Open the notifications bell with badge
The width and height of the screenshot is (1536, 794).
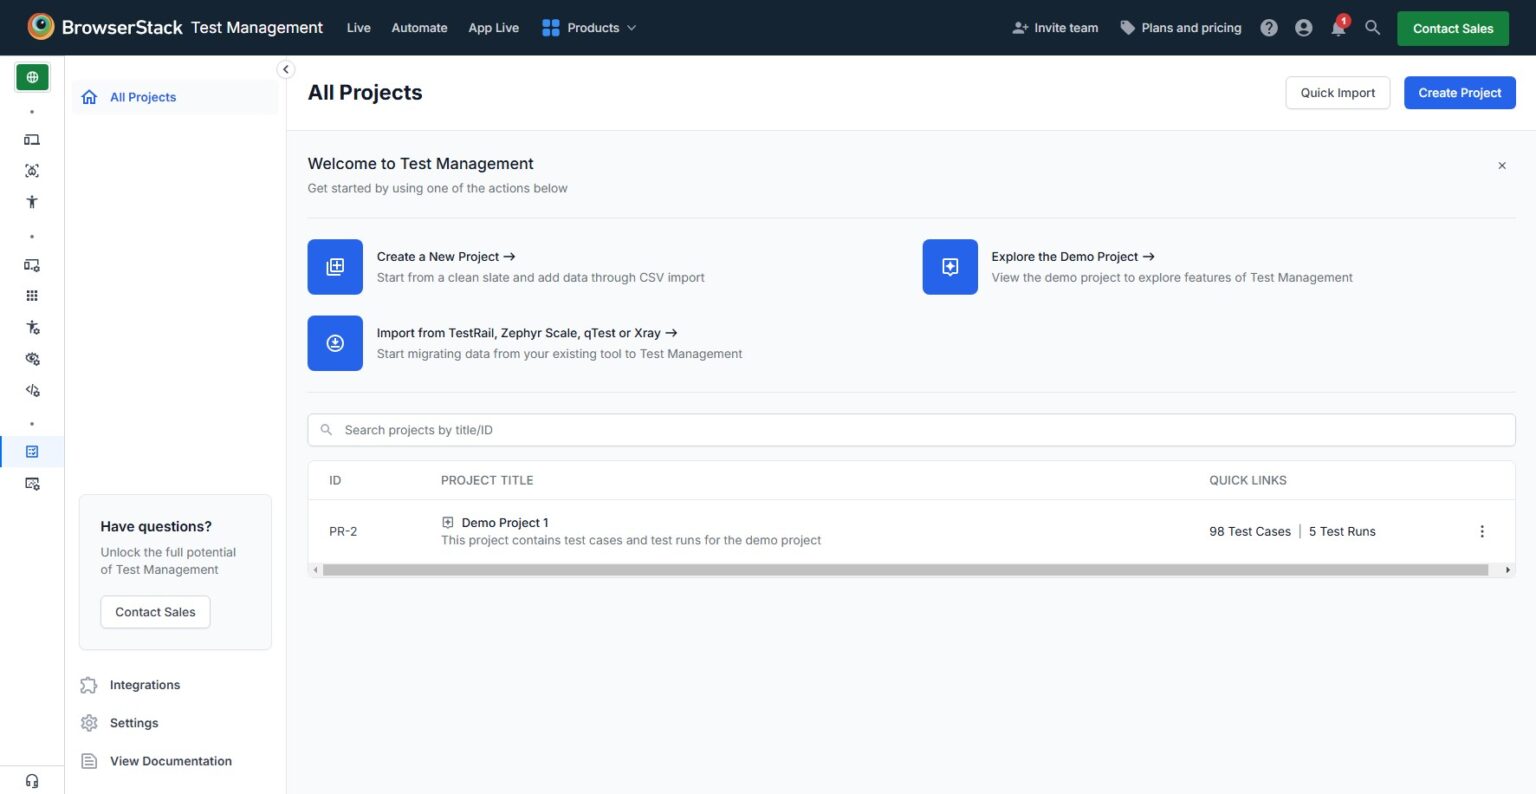point(1338,27)
